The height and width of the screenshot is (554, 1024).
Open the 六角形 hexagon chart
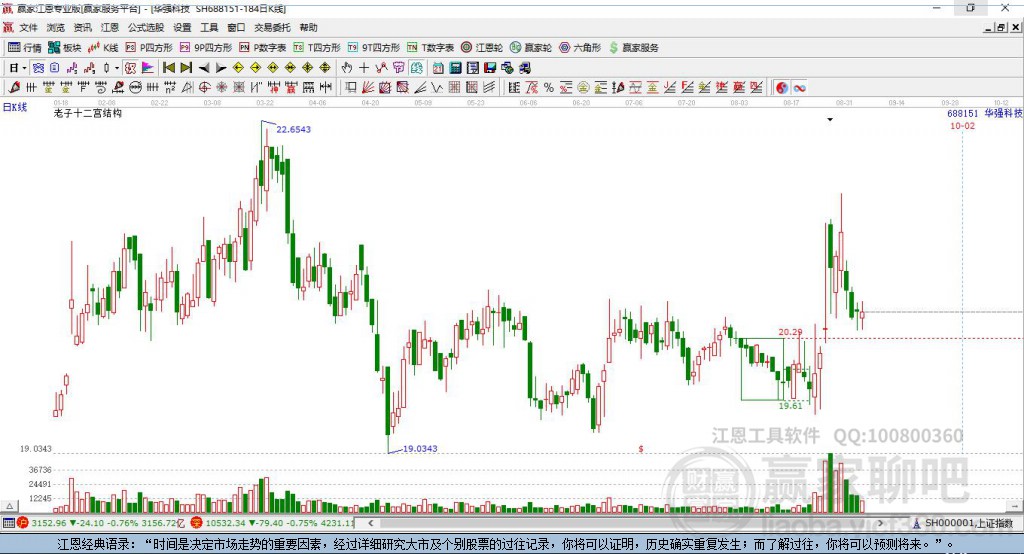point(581,48)
